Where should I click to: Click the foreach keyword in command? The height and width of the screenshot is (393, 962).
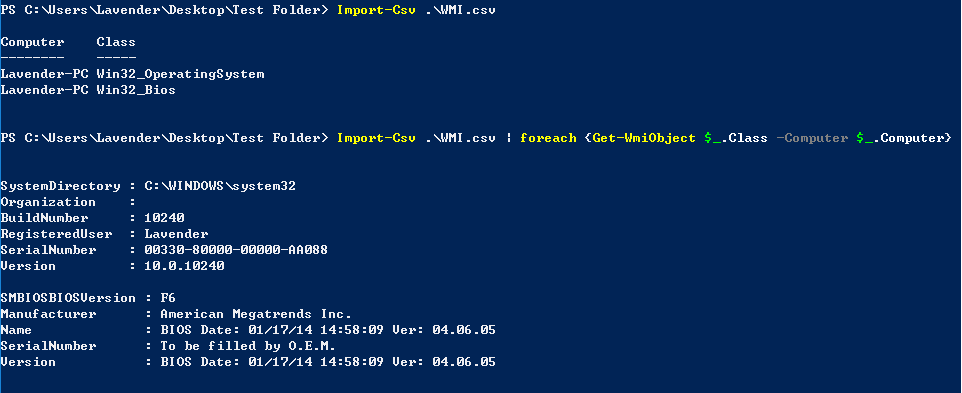tap(548, 138)
